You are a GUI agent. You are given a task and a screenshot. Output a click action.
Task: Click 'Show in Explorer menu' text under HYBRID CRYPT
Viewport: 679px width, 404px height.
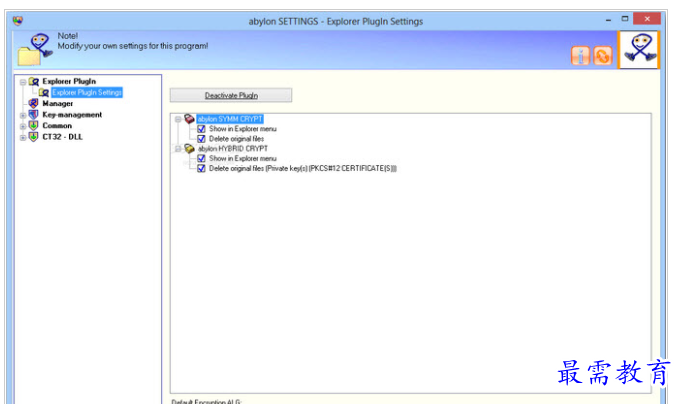coord(243,158)
